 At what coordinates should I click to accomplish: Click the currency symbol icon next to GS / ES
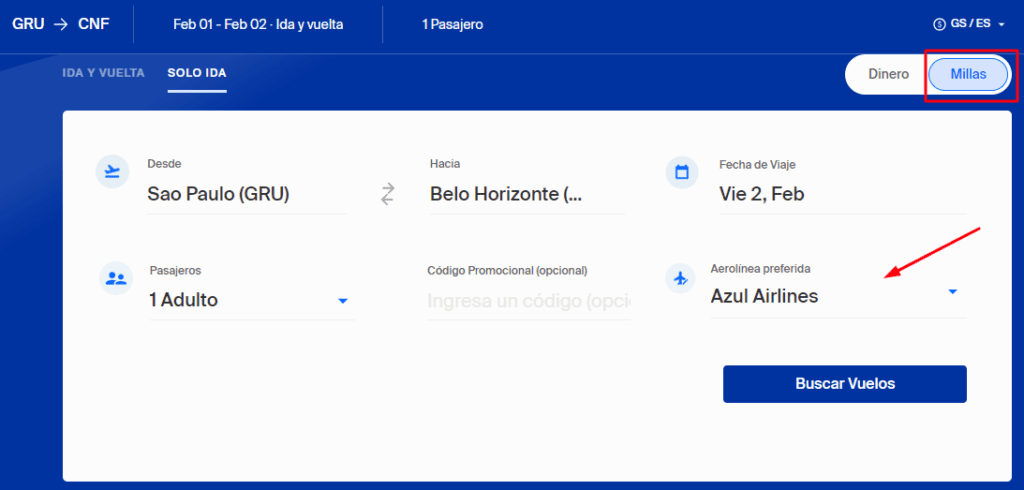[x=938, y=24]
